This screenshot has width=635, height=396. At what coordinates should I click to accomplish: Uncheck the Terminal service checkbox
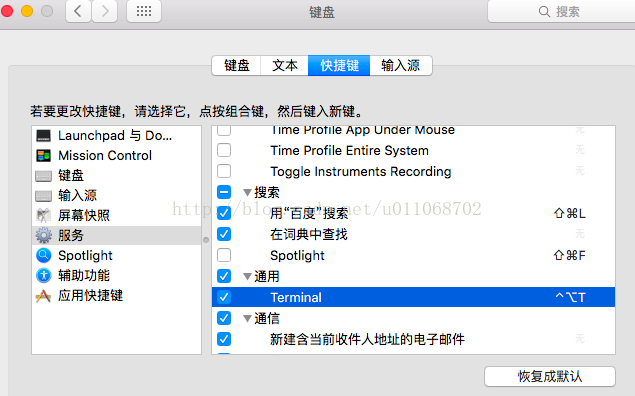click(224, 297)
